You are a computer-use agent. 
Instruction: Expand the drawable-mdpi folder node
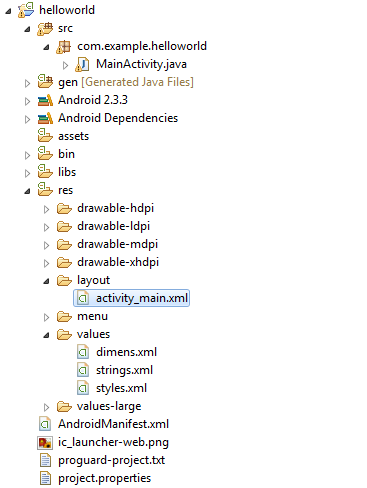click(x=47, y=245)
